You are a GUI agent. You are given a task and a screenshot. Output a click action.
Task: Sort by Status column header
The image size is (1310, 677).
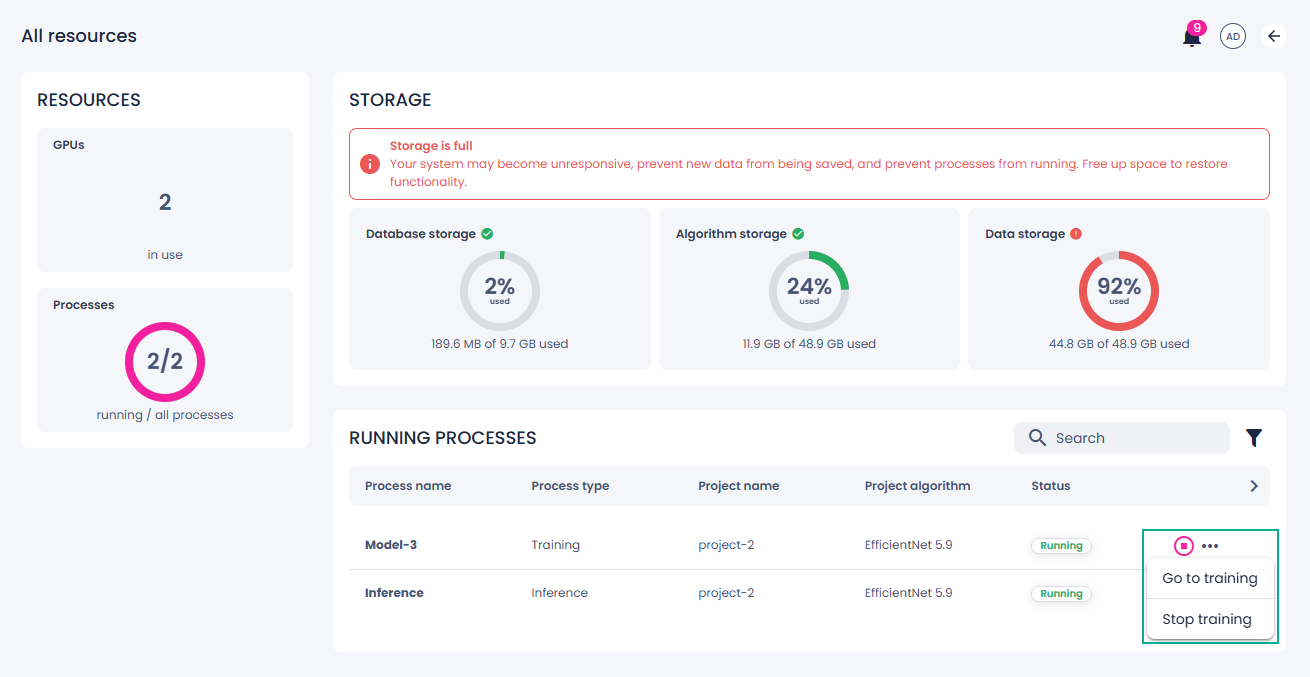tap(1051, 486)
